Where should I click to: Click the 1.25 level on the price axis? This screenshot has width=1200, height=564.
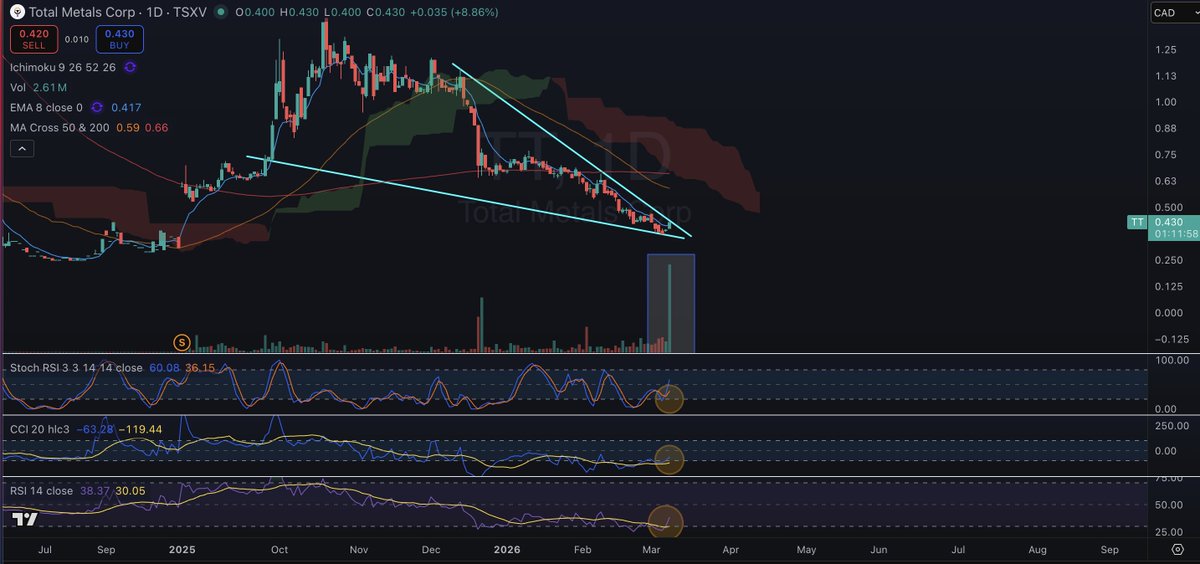1164,49
